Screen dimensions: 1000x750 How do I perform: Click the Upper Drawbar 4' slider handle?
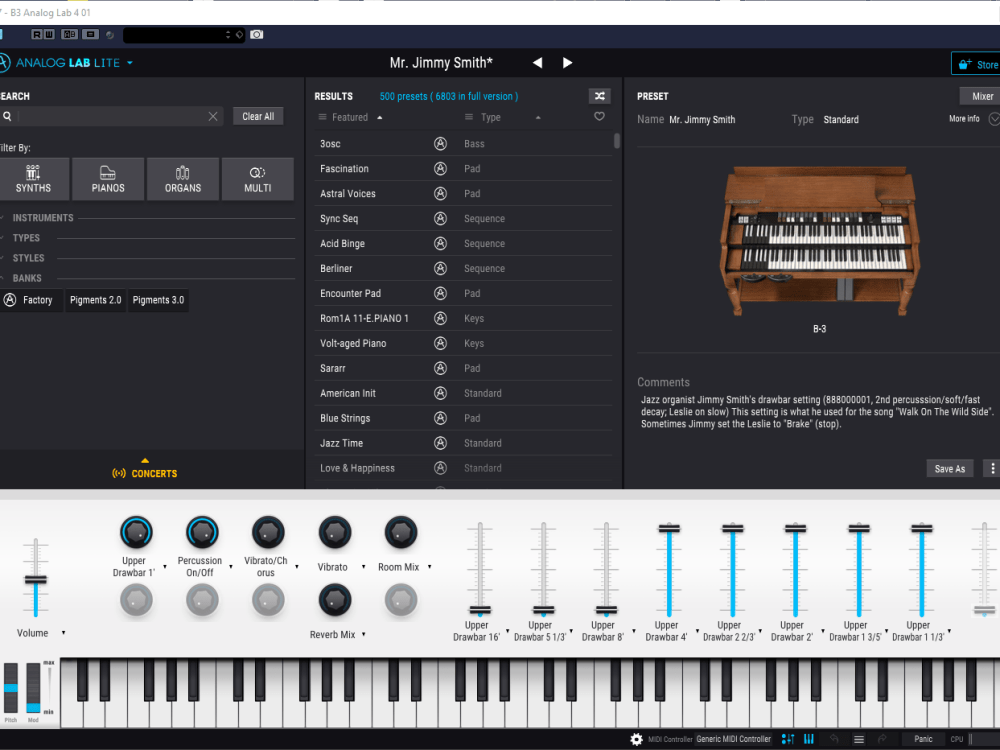tap(669, 529)
